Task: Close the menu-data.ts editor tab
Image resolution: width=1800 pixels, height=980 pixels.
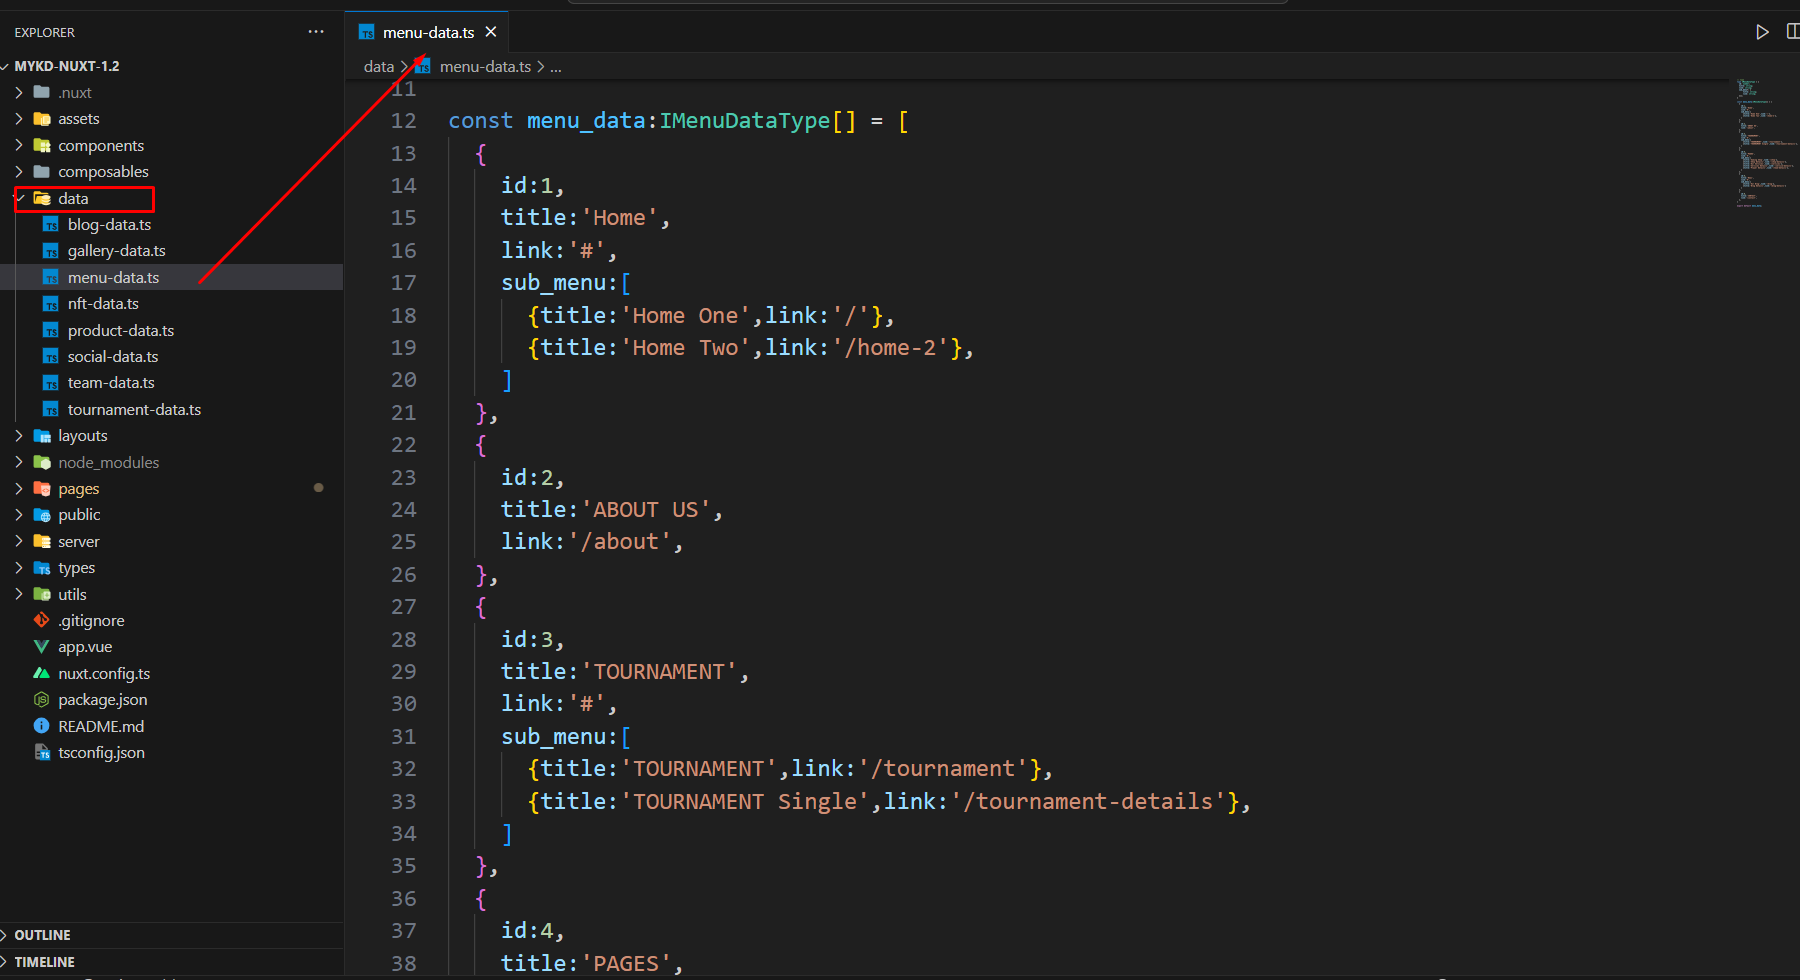Action: (x=491, y=32)
